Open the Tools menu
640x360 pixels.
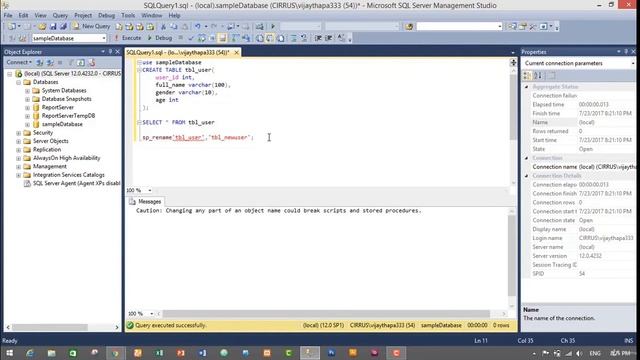(x=128, y=16)
